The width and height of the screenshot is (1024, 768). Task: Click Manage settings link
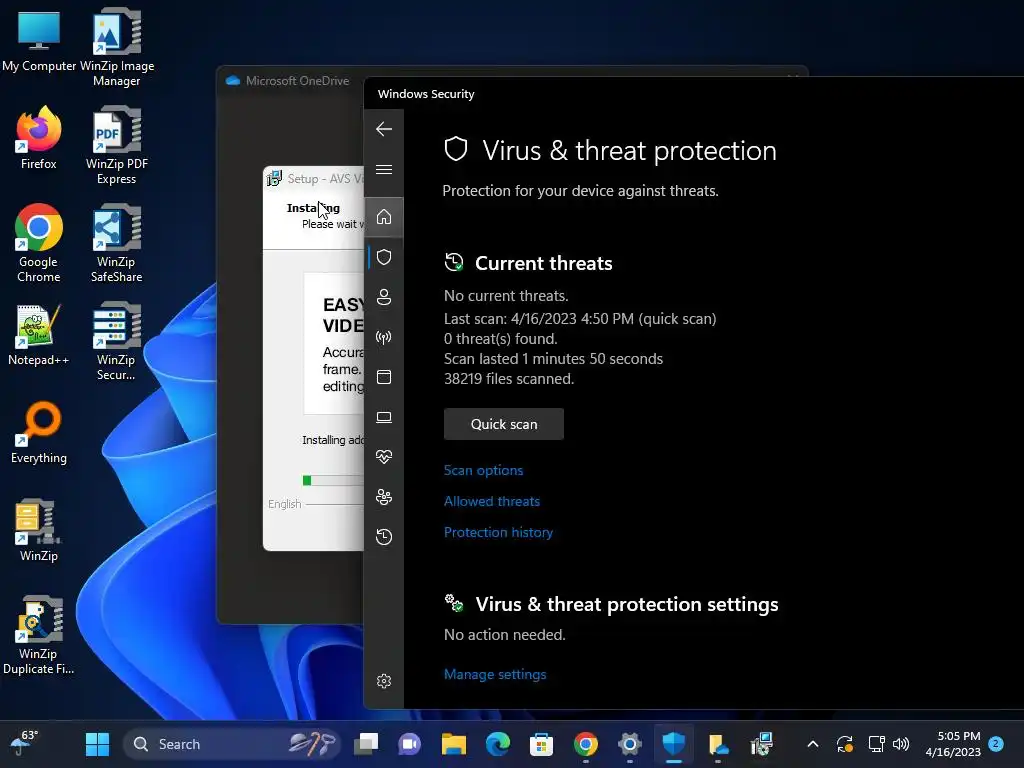click(x=495, y=674)
